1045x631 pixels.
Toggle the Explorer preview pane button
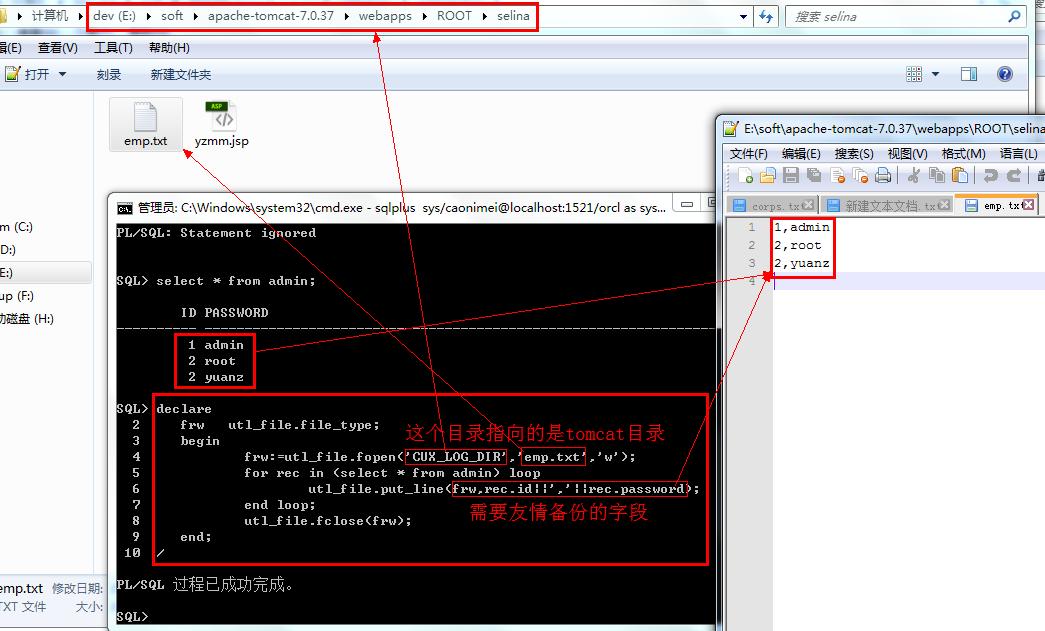[968, 74]
